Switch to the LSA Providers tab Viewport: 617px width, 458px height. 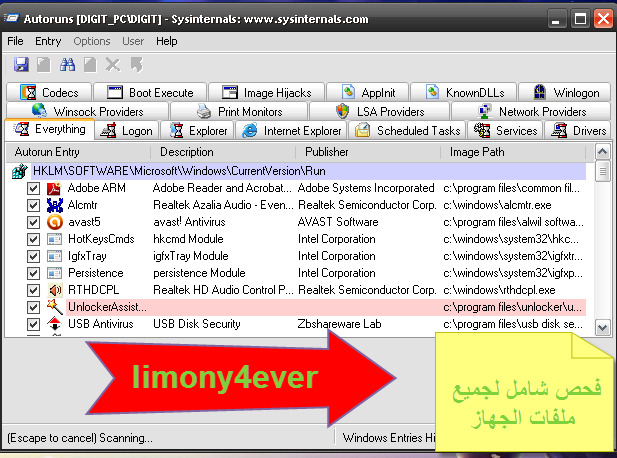pos(380,112)
